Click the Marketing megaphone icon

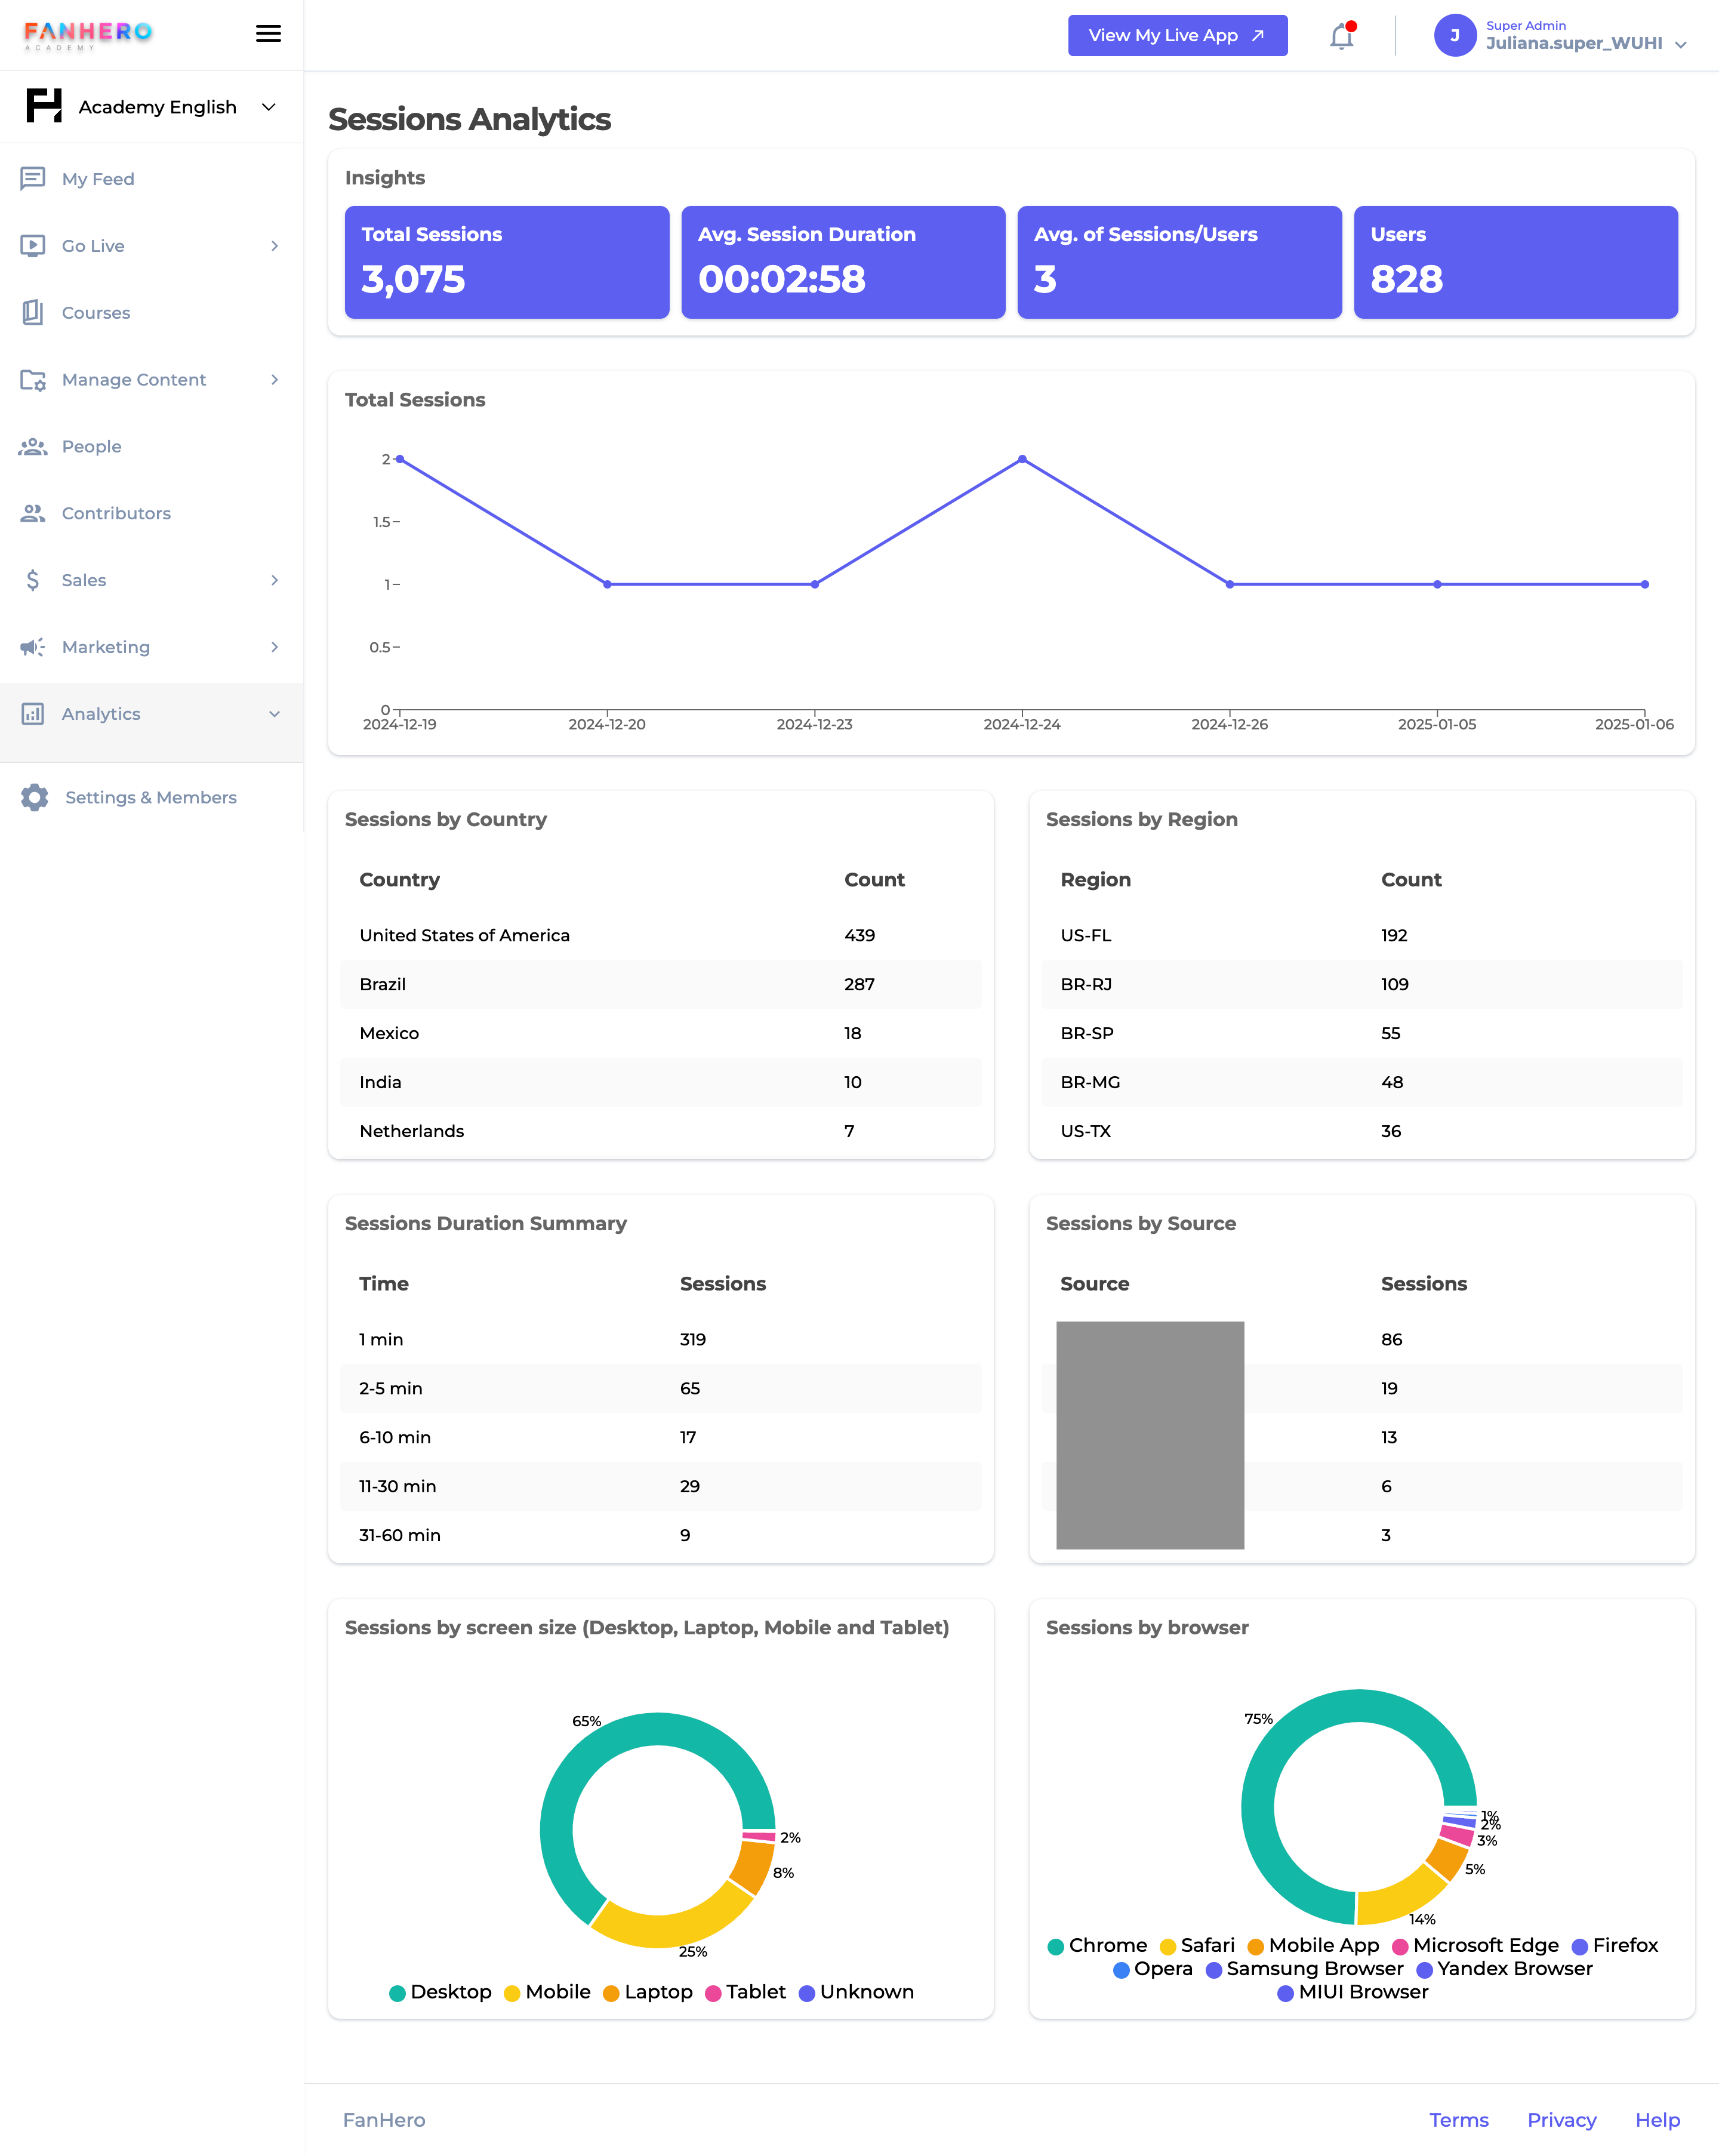[33, 647]
